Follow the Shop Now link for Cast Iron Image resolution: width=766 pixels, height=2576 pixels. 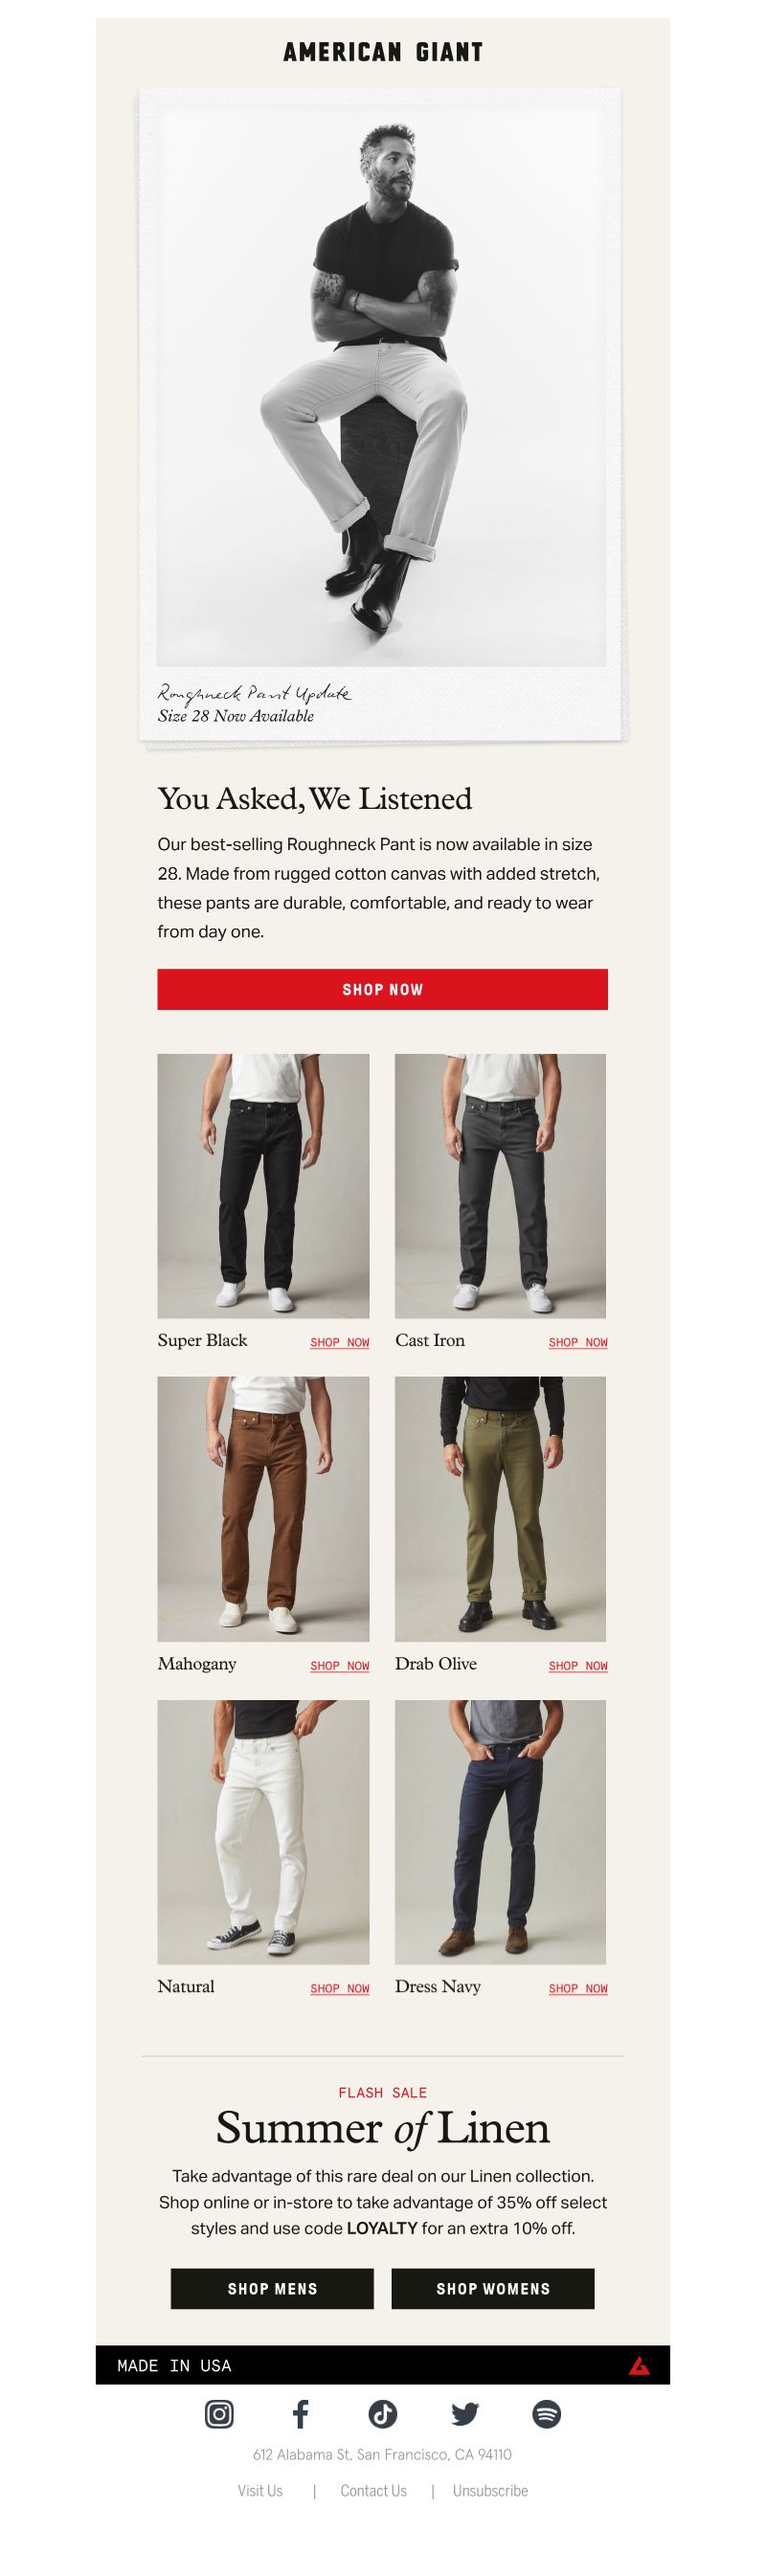[578, 1342]
